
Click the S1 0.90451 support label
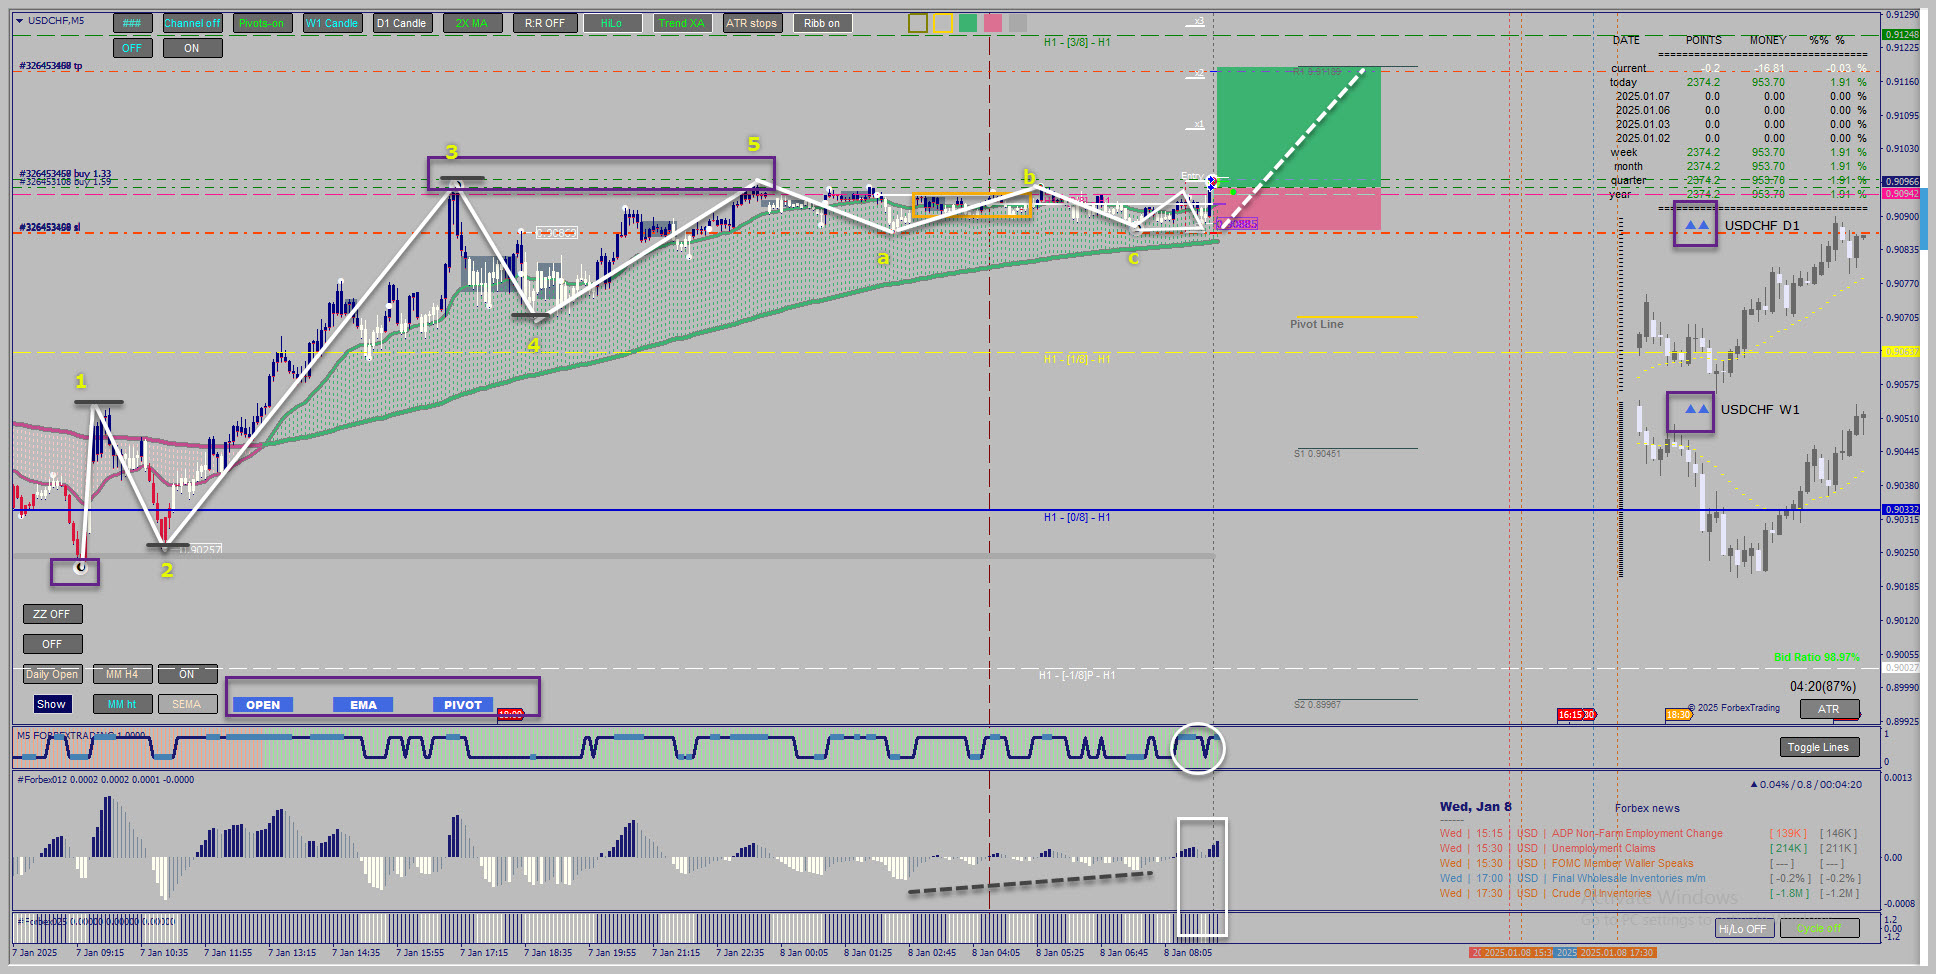click(x=1317, y=454)
